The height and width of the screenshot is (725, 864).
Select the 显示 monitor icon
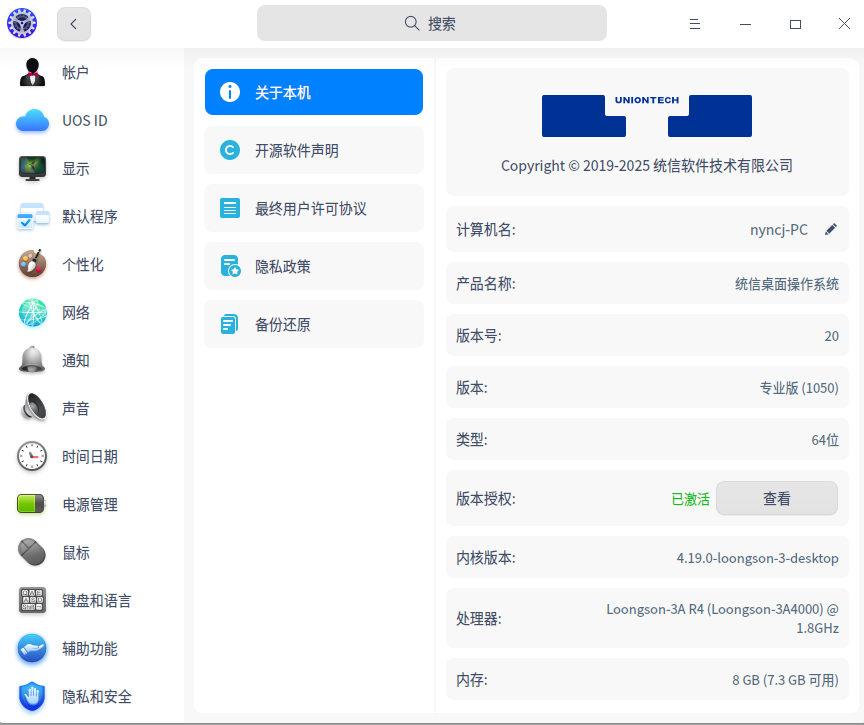(33, 168)
